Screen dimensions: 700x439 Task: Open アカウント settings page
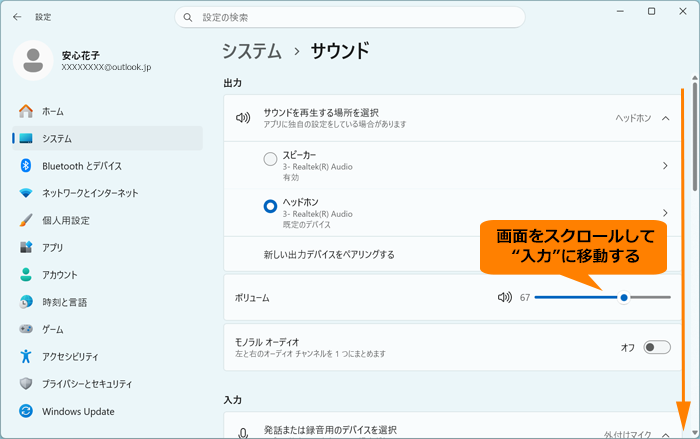tap(108, 275)
